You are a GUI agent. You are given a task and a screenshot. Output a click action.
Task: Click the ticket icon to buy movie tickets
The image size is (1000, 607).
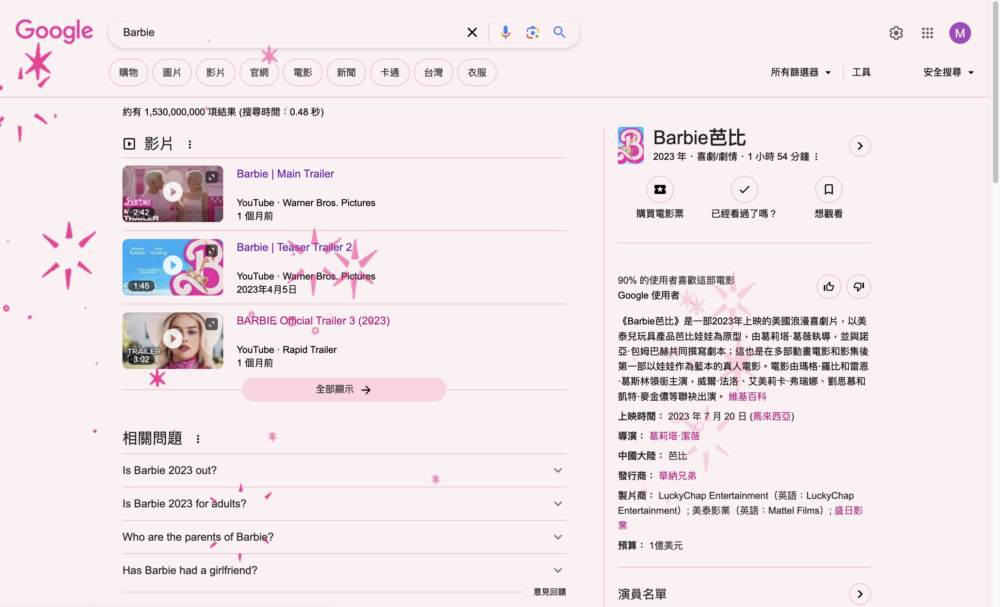point(659,189)
